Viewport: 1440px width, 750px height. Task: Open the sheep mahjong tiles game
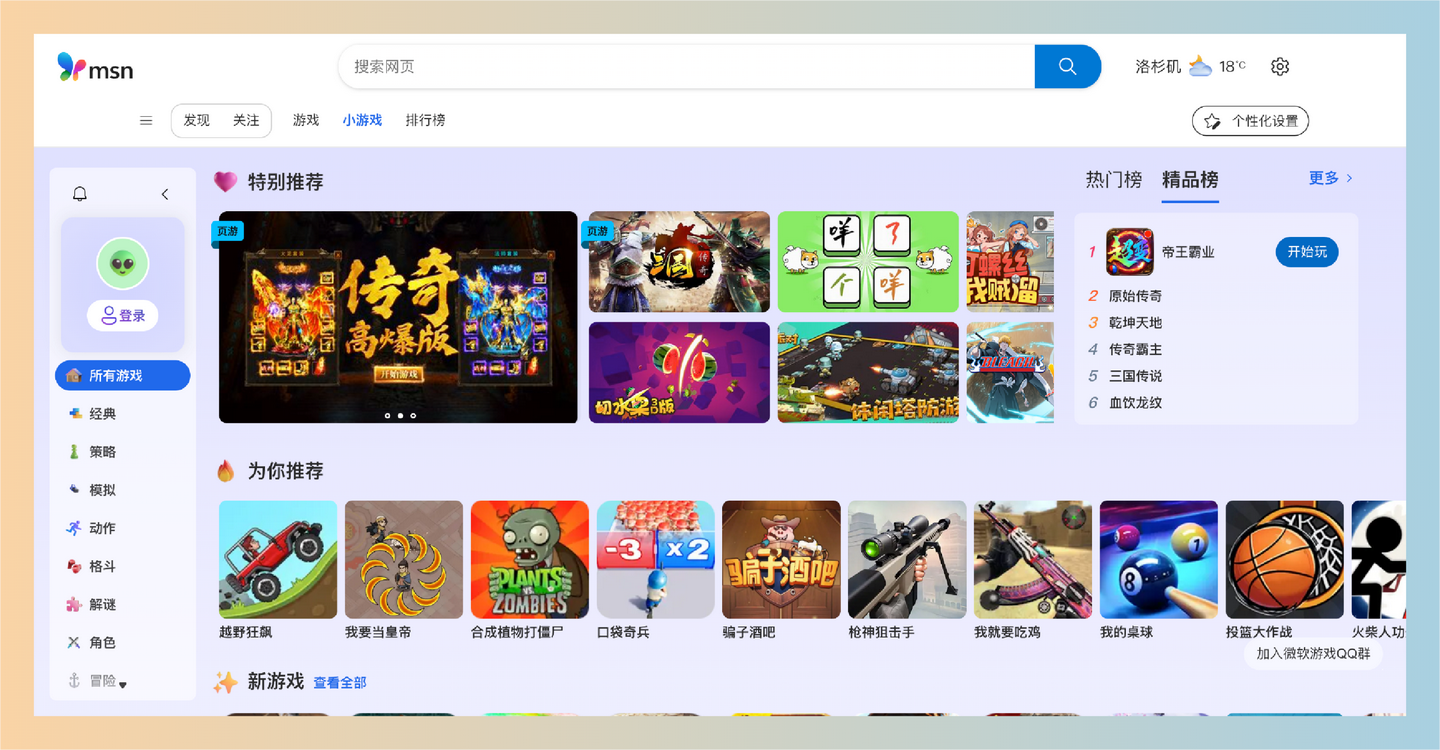click(x=868, y=262)
